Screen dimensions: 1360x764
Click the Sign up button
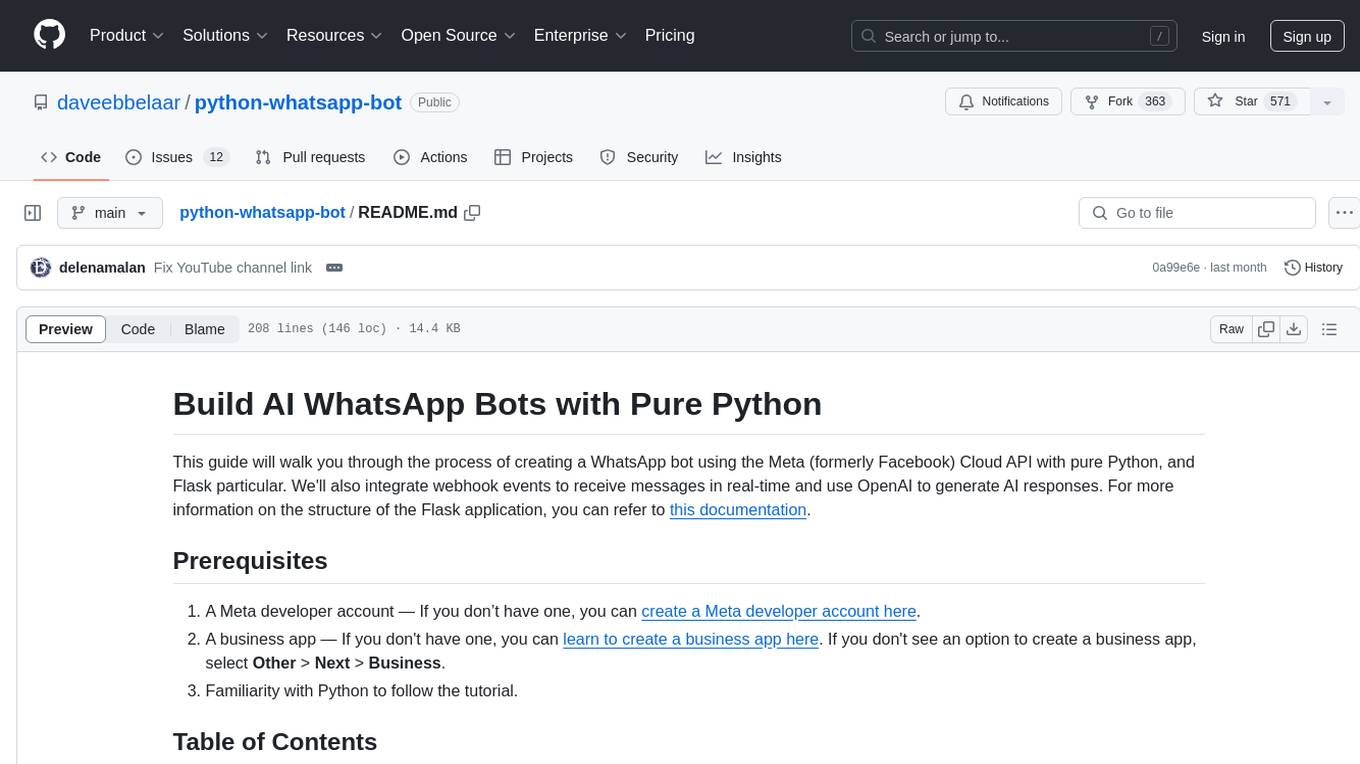(1307, 36)
